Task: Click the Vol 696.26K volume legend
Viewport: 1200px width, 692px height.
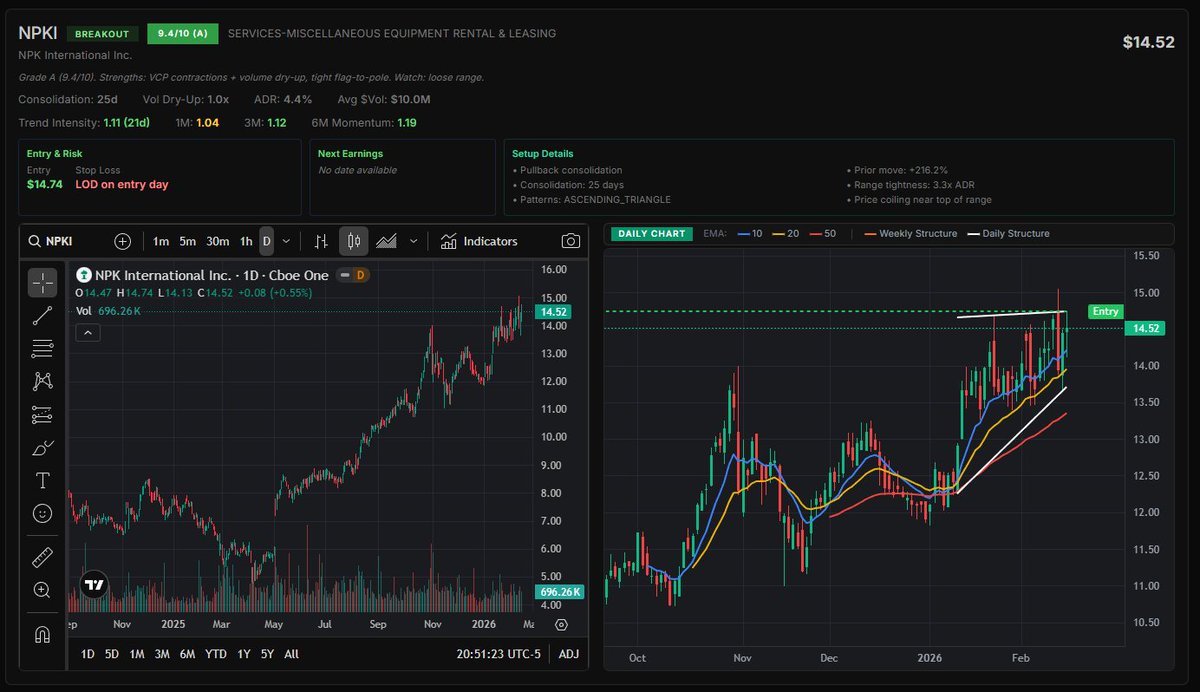Action: [x=110, y=311]
